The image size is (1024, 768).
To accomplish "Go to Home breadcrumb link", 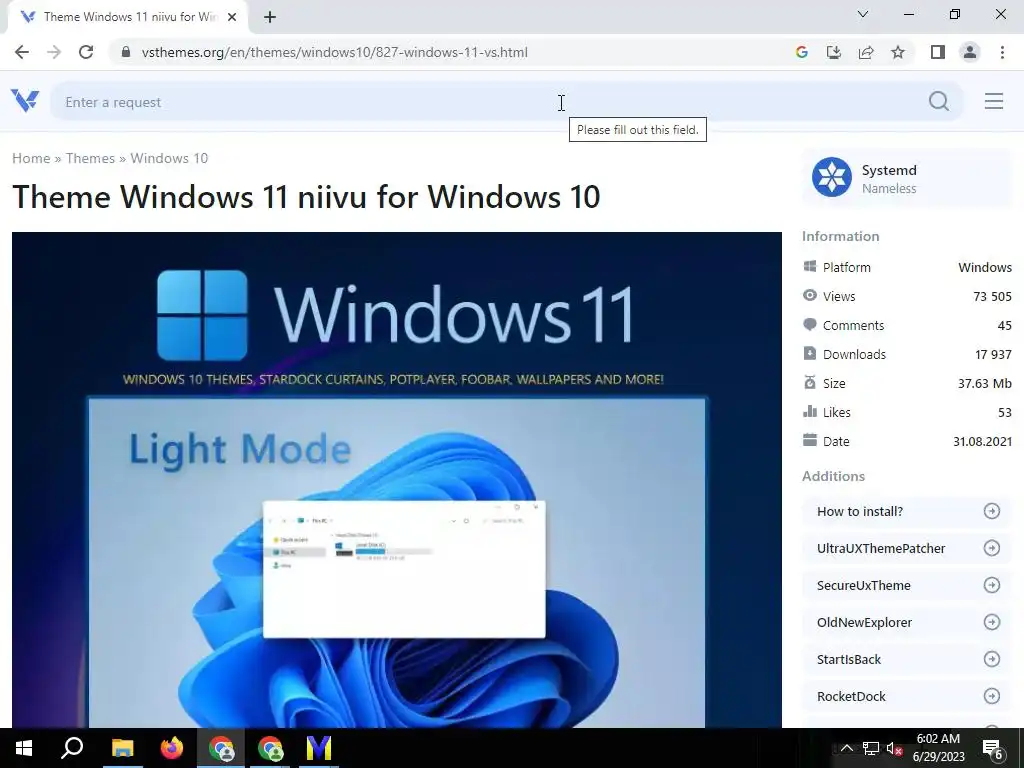I will pyautogui.click(x=31, y=158).
